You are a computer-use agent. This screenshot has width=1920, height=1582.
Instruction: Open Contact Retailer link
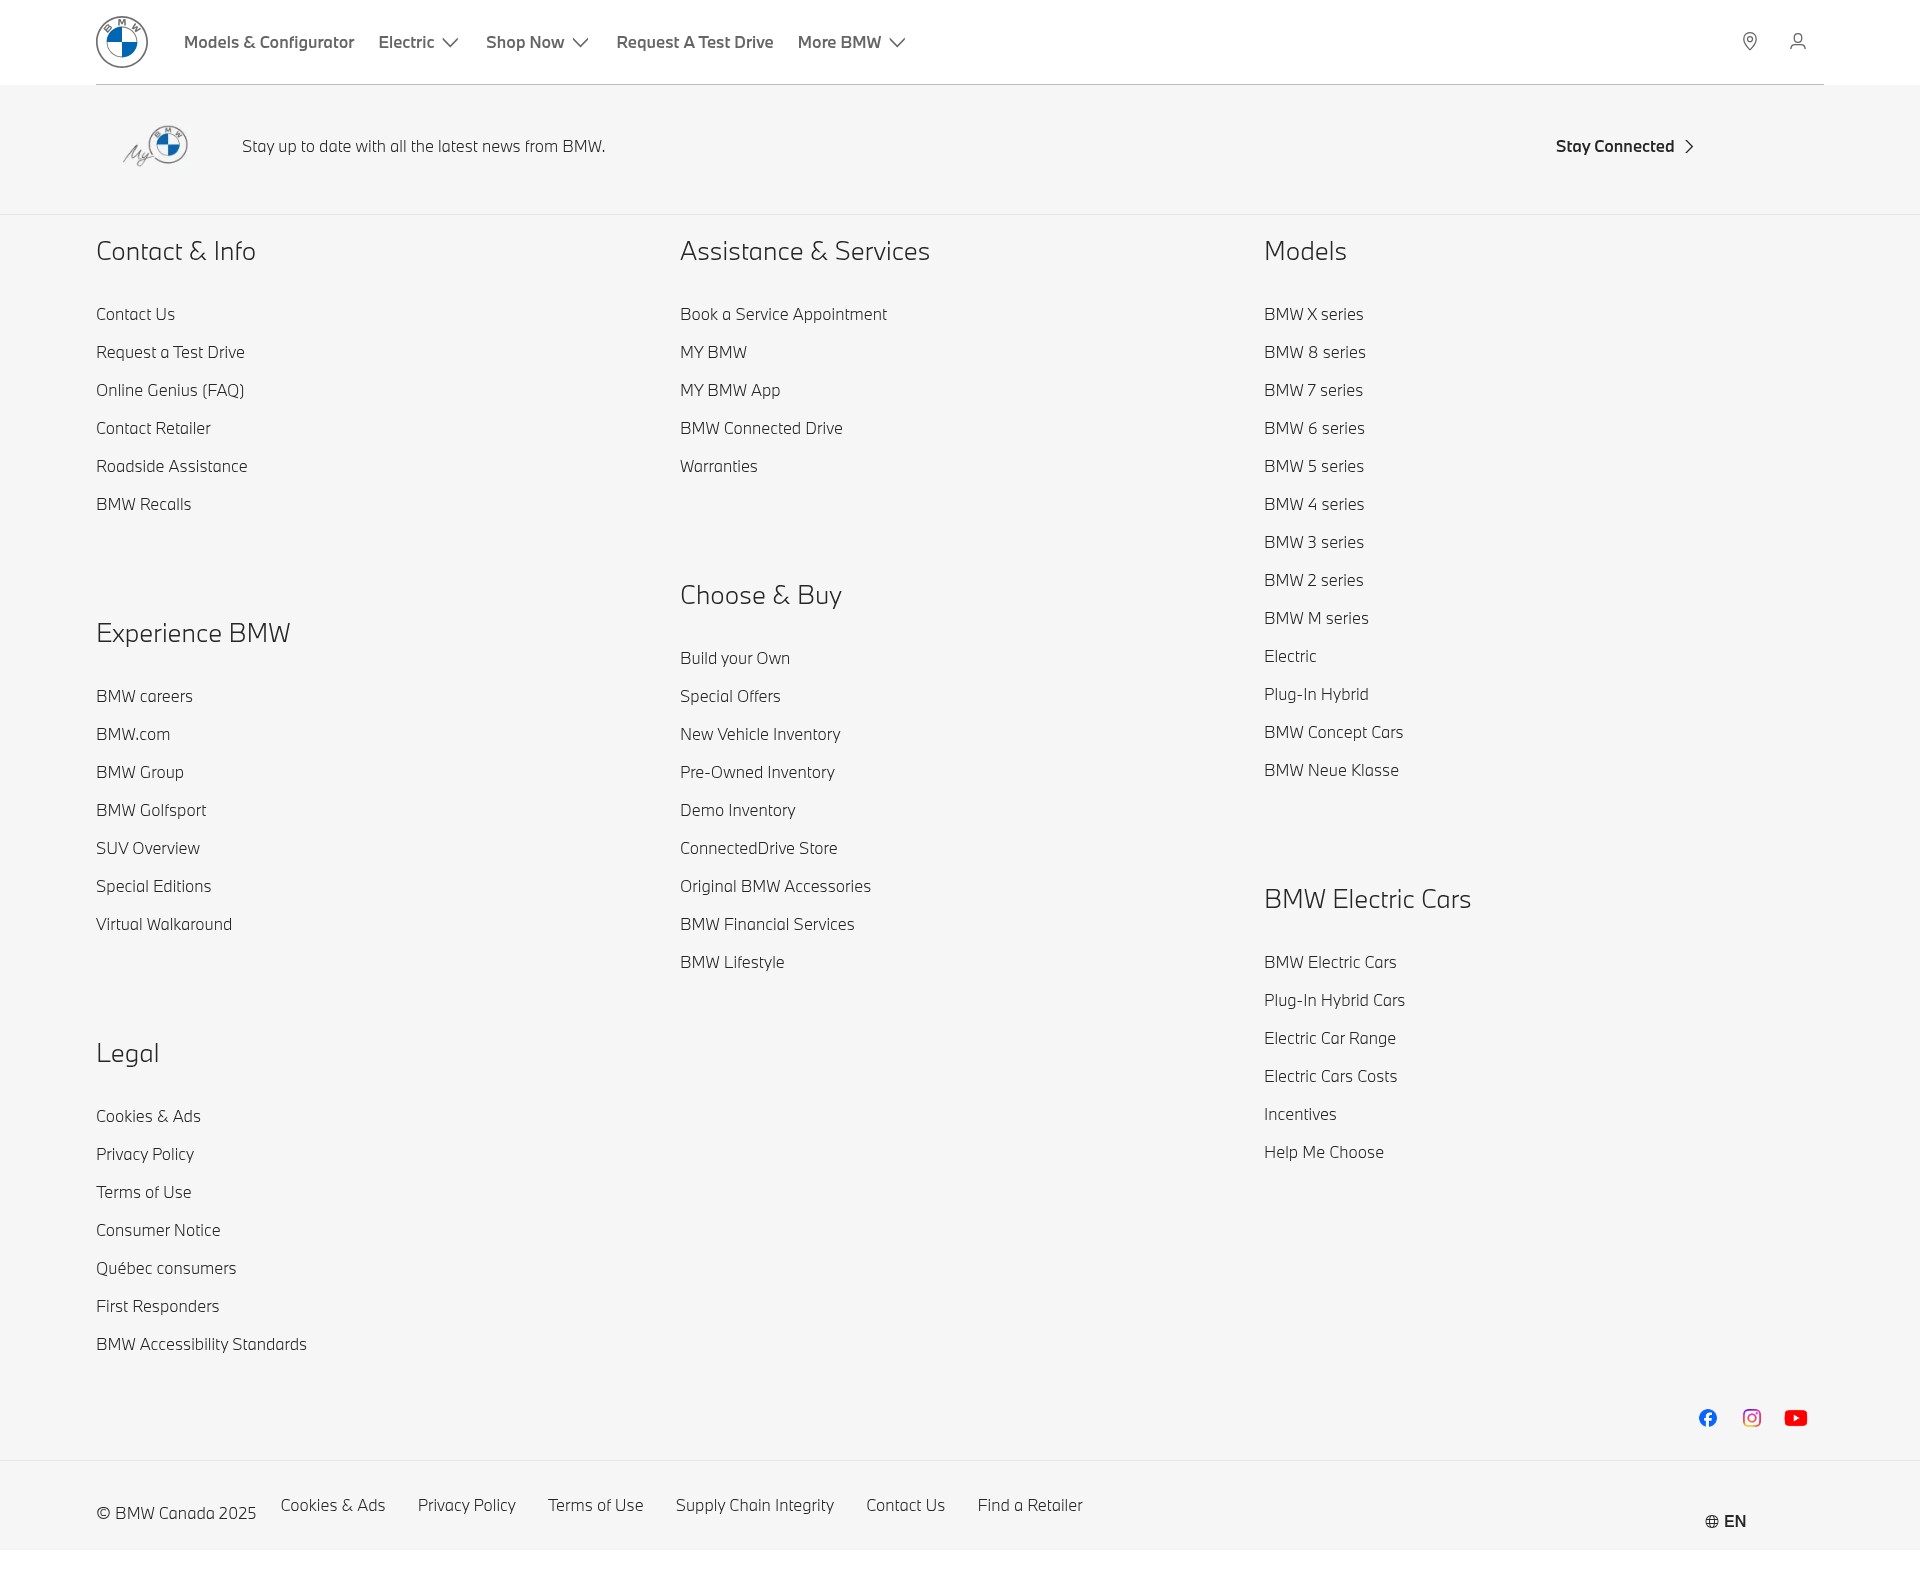pos(153,428)
